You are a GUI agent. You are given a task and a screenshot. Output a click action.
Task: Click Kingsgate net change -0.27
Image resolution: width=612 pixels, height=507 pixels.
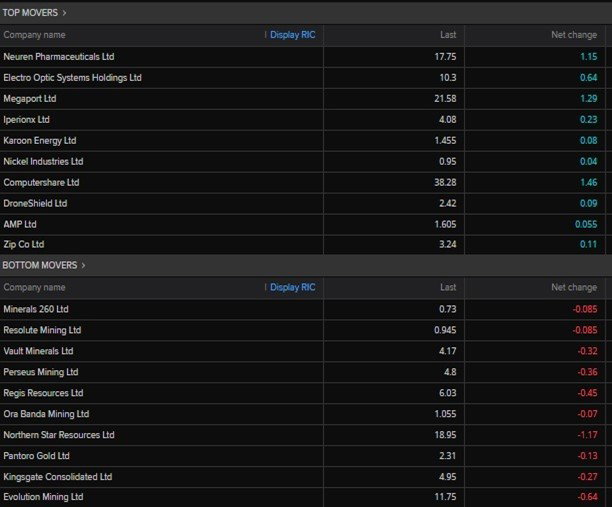[587, 477]
